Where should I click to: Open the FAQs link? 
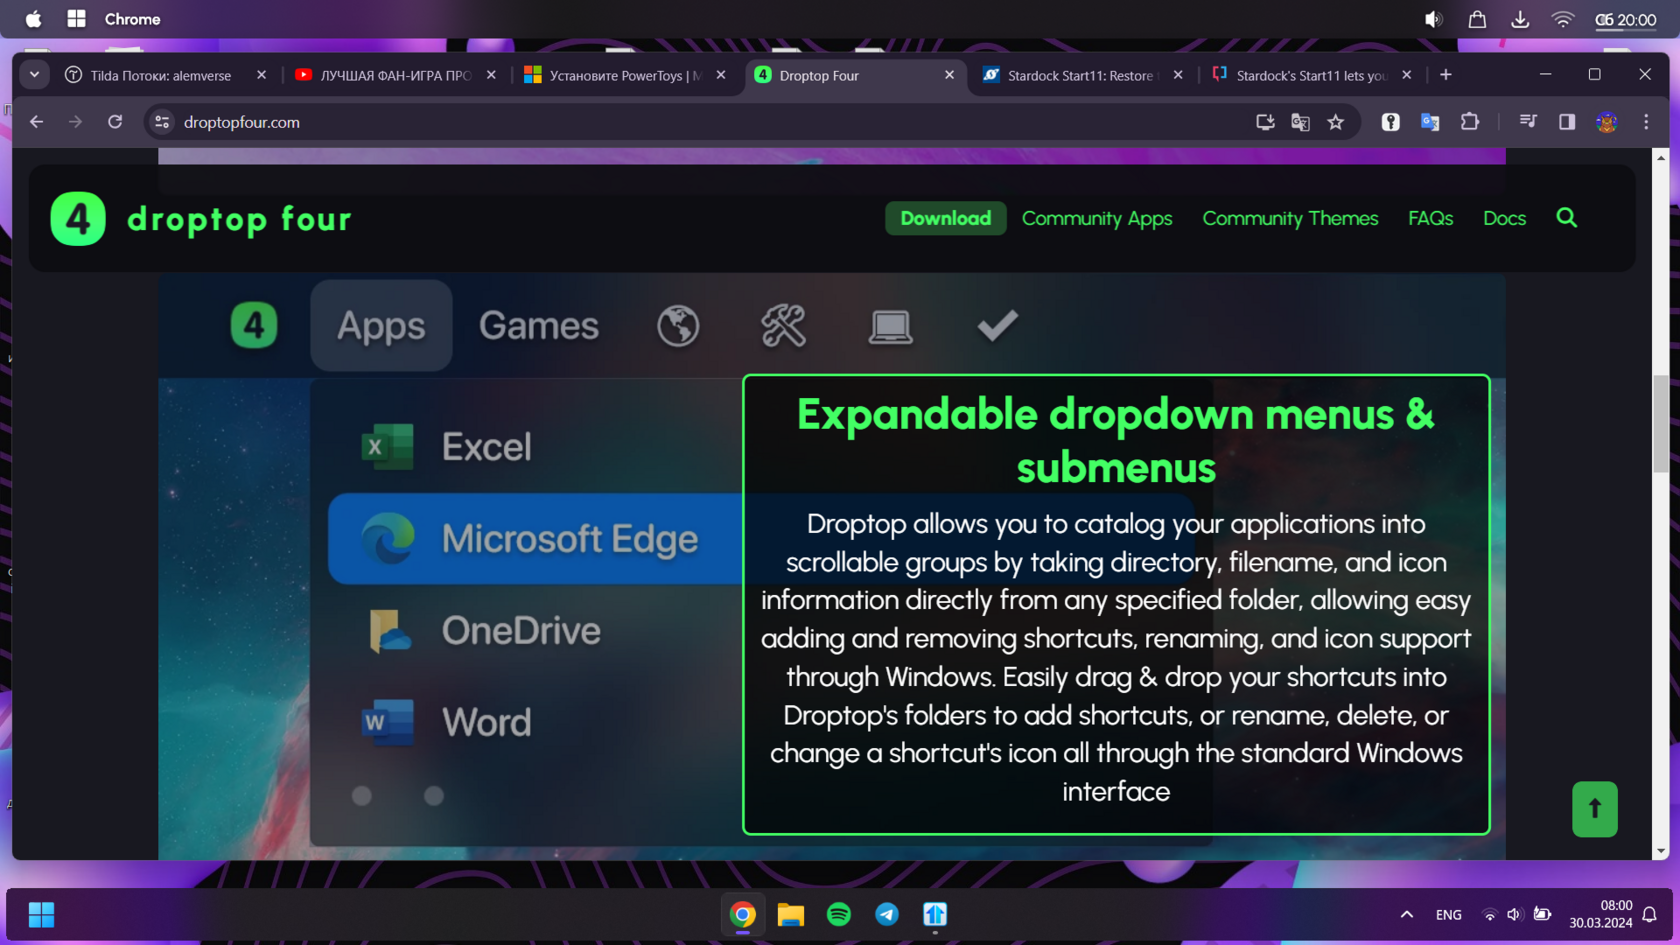click(x=1430, y=218)
